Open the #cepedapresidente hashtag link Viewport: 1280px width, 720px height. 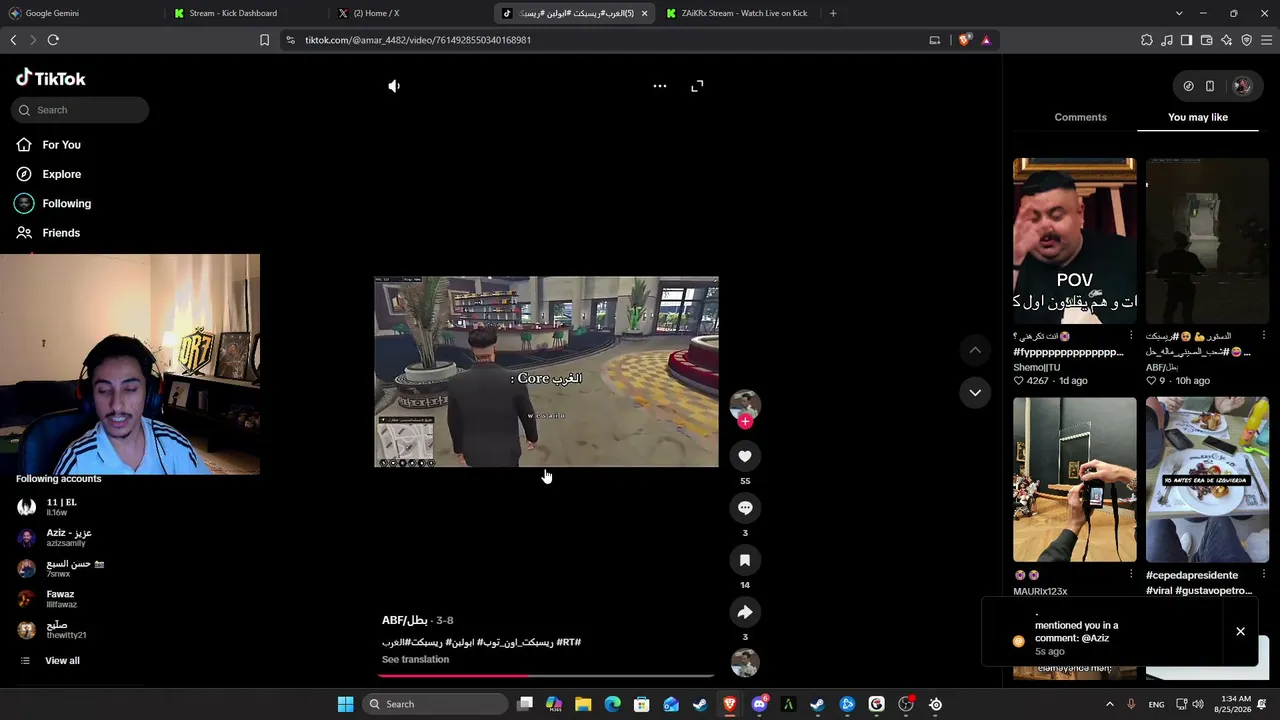click(x=1192, y=575)
